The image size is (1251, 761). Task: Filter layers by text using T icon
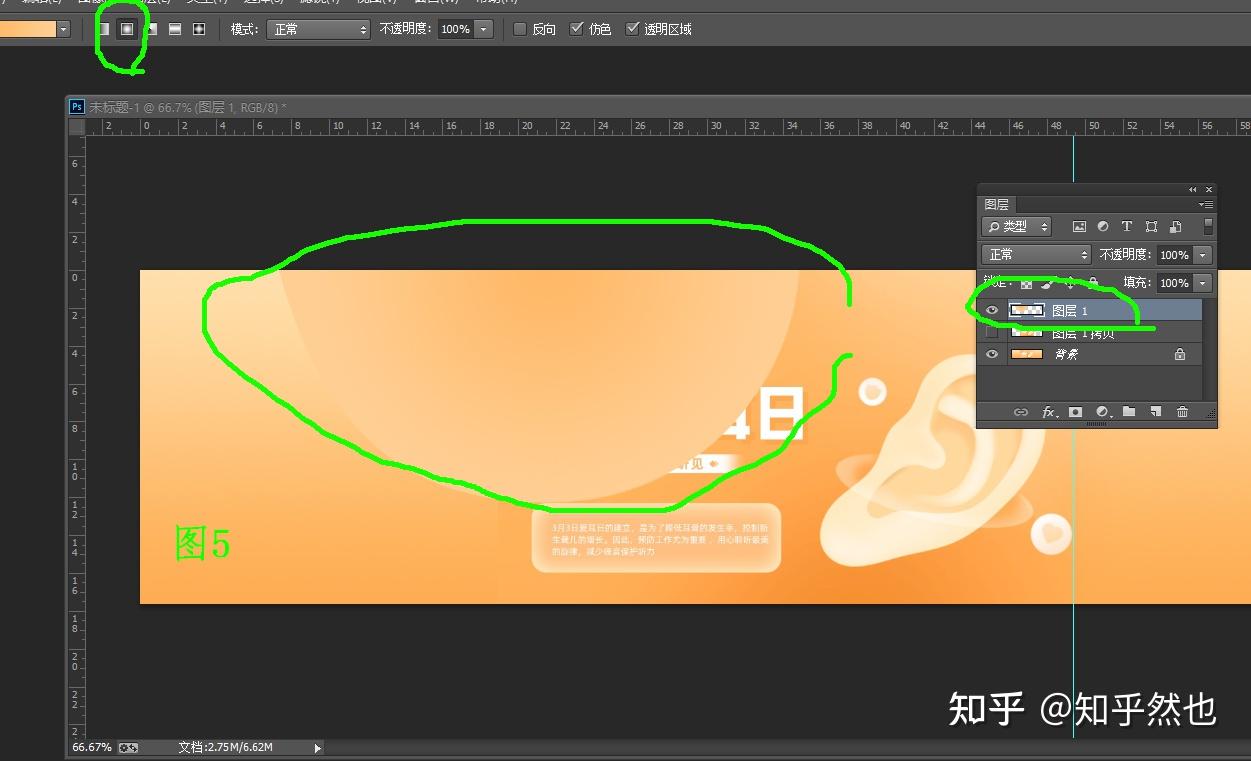tap(1127, 226)
